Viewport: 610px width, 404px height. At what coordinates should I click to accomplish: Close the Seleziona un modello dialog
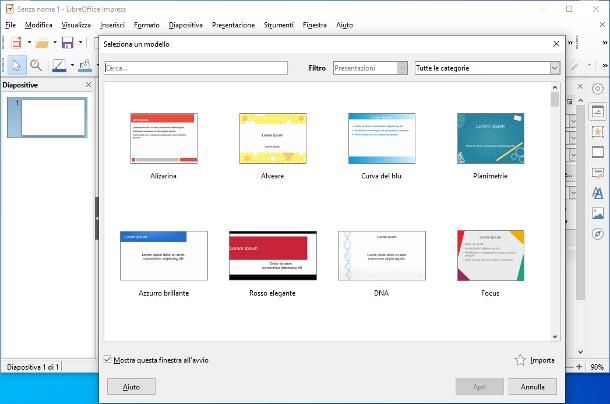556,44
